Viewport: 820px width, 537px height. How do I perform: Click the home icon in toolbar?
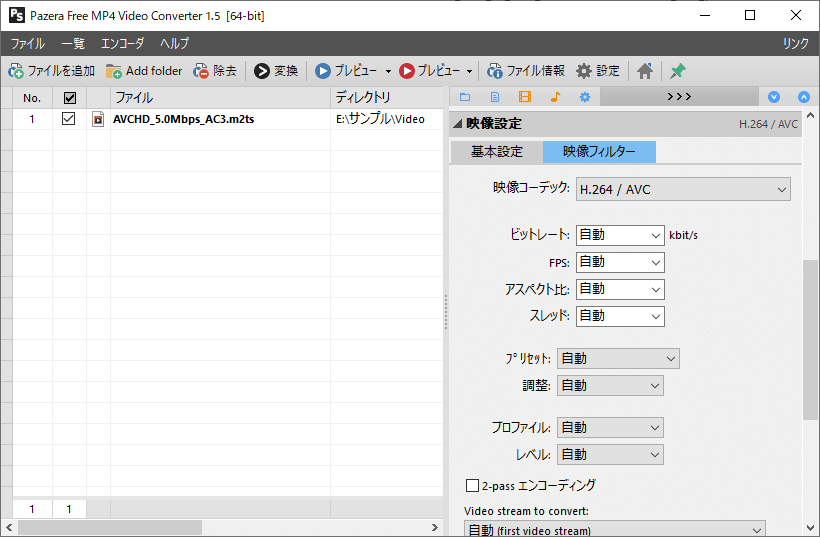645,71
